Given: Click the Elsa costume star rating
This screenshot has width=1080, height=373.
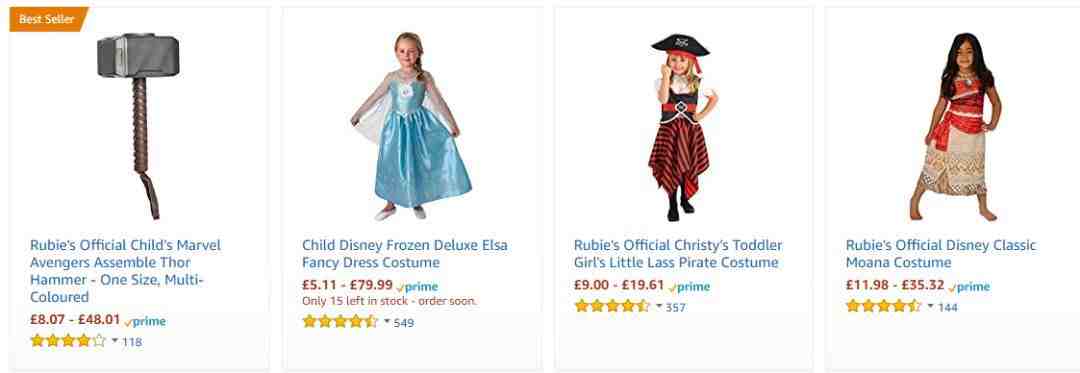Looking at the screenshot, I should click(x=340, y=321).
